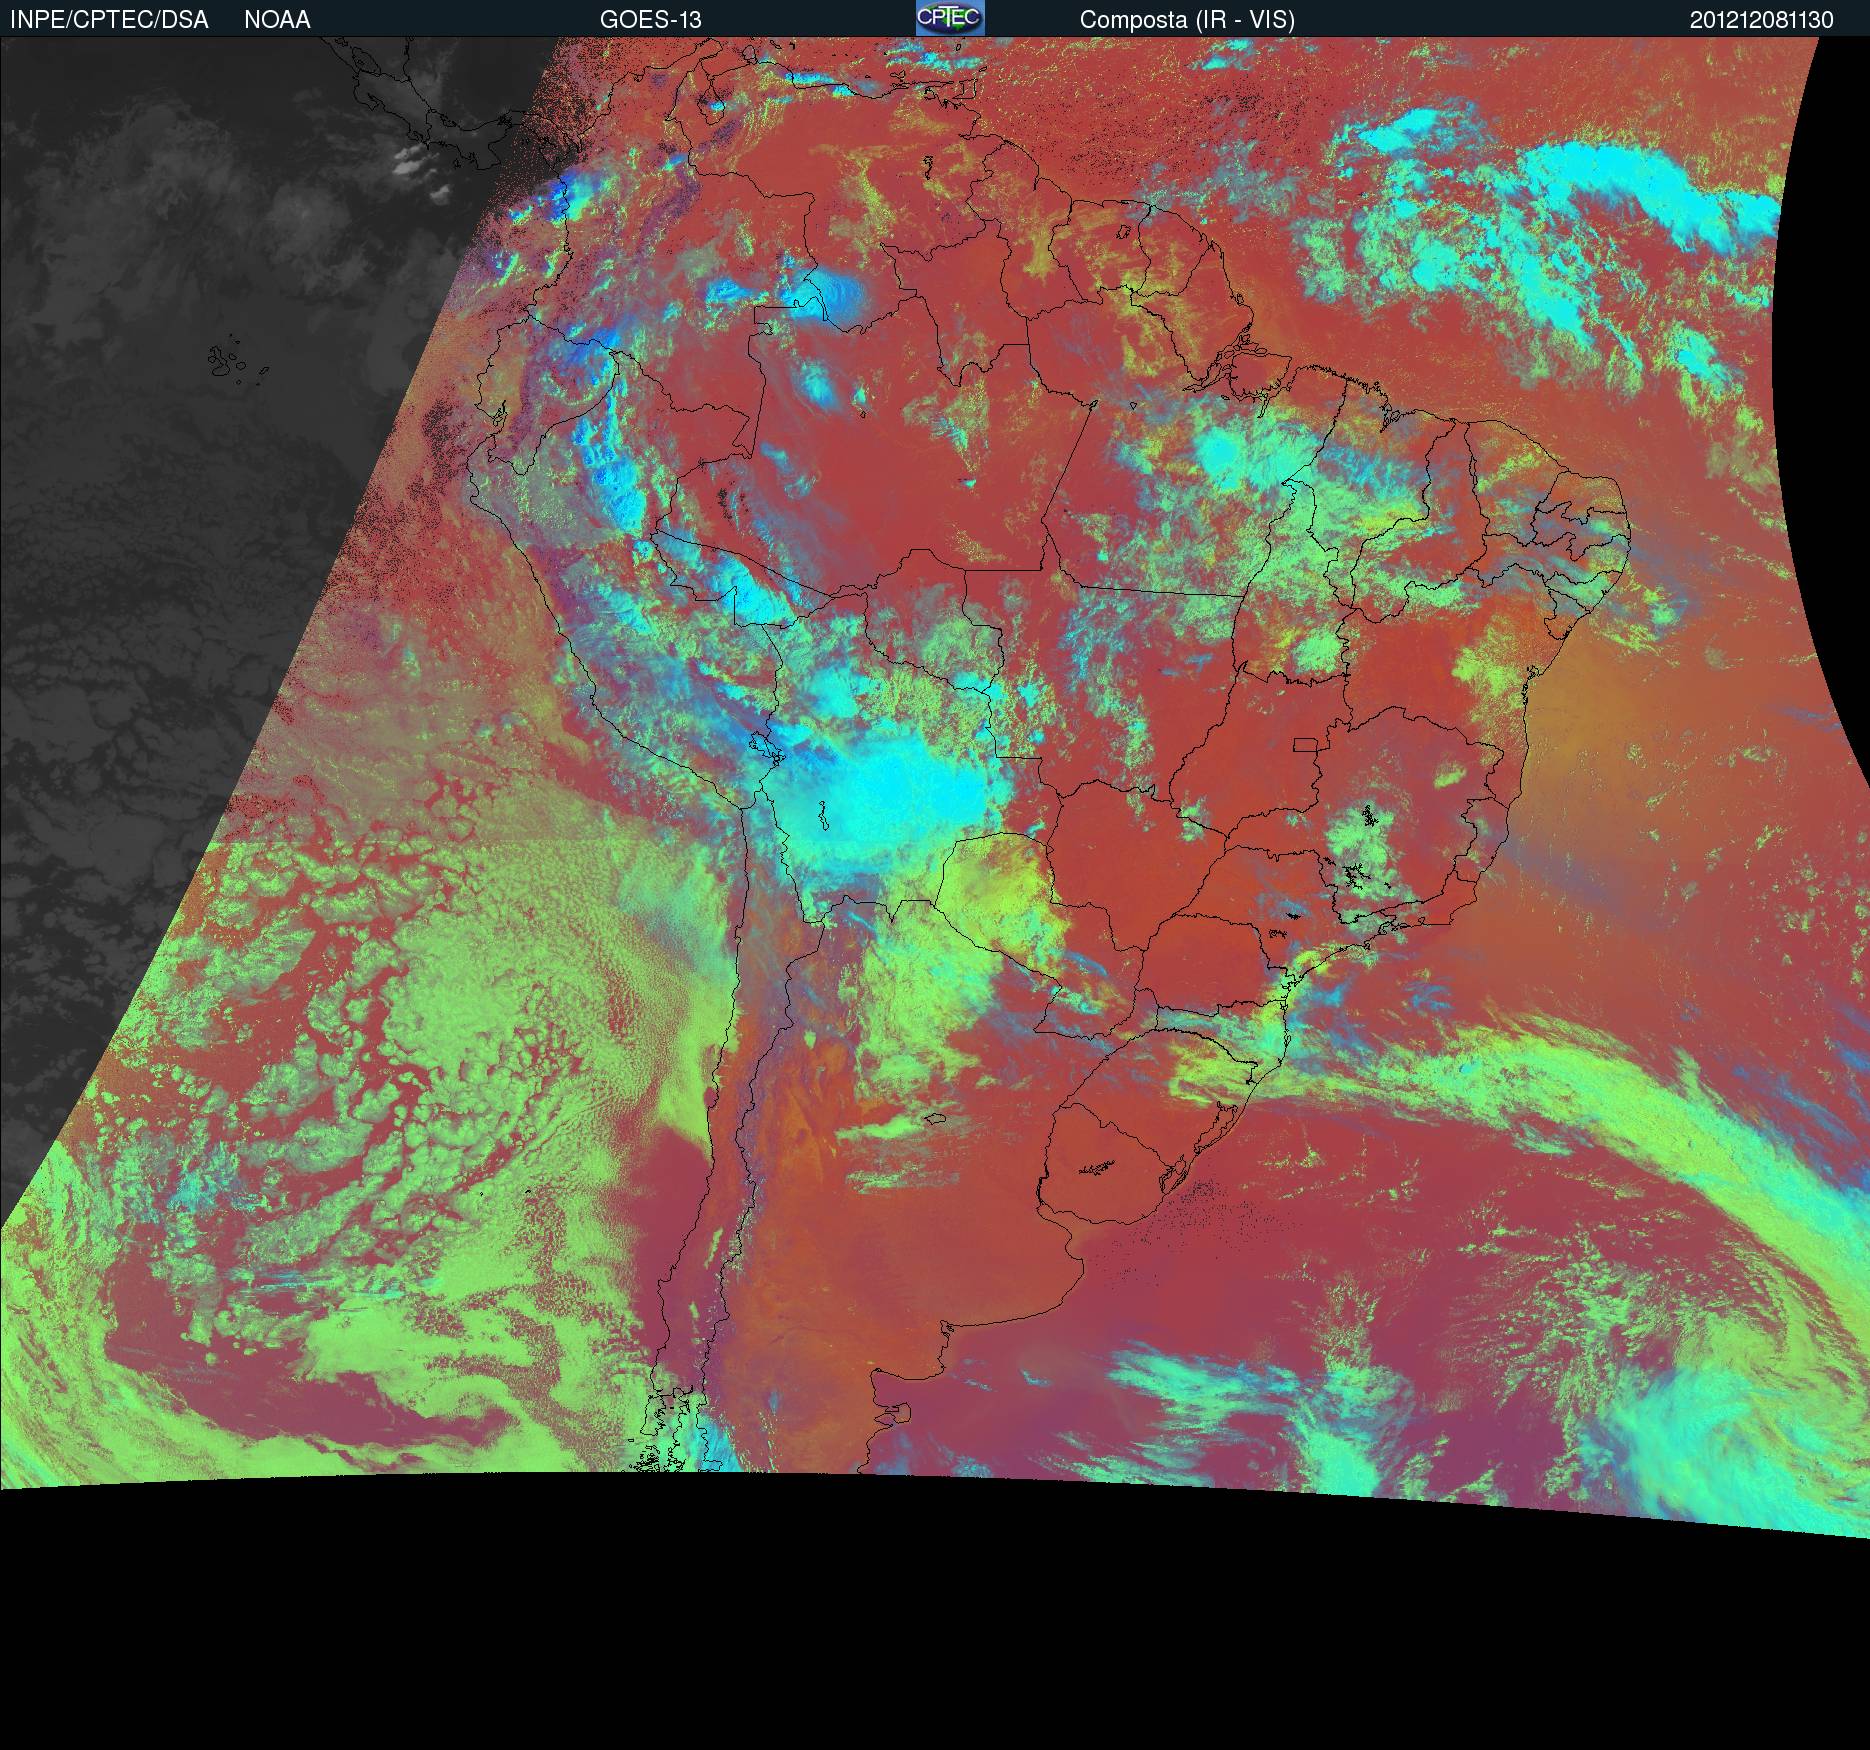The image size is (1870, 1750).
Task: Click the GOES-13 satellite label
Action: click(x=651, y=20)
